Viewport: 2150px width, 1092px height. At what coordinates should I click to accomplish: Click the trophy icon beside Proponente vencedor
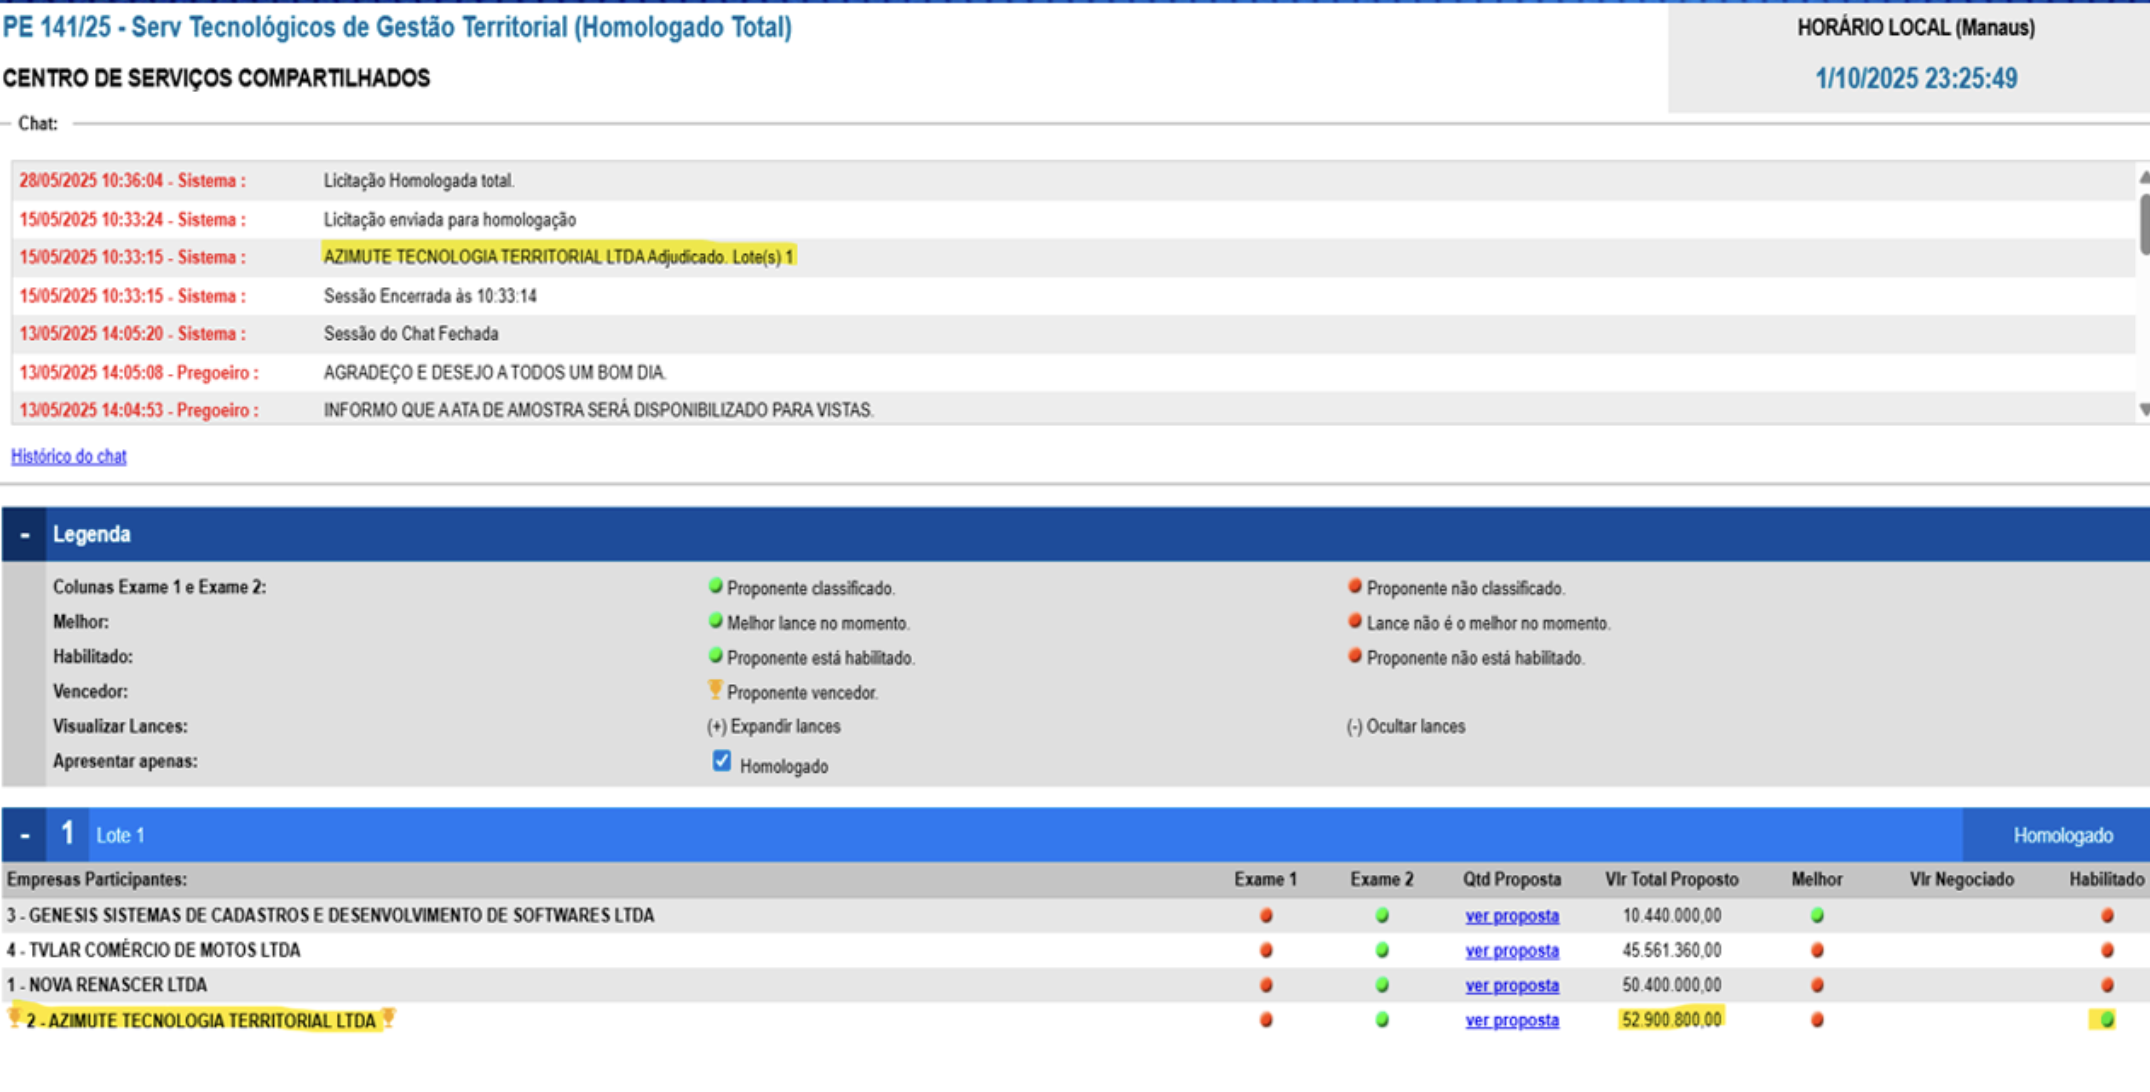click(x=715, y=690)
